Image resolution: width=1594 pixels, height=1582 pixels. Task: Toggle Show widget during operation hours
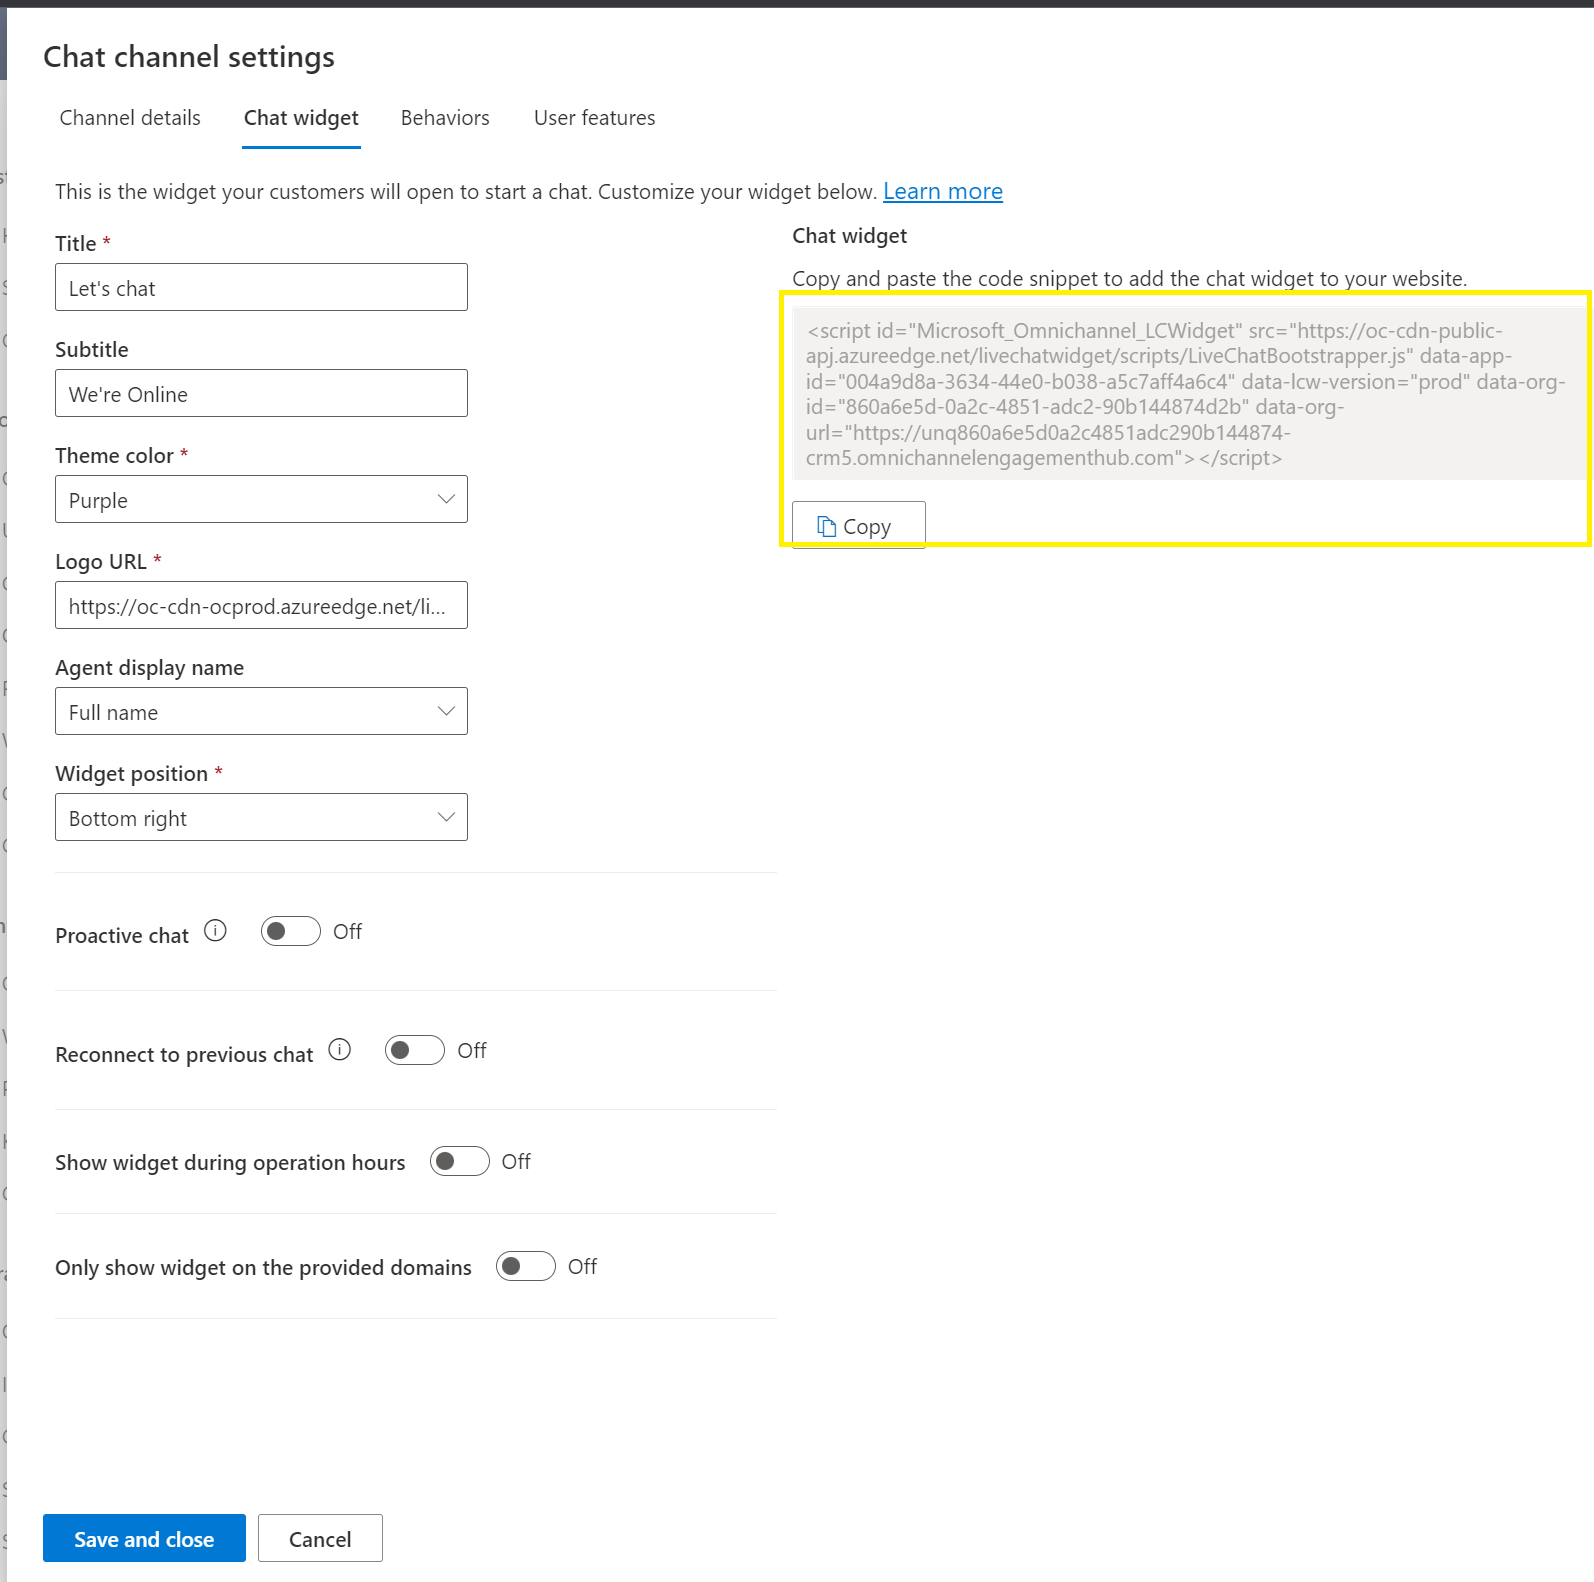pyautogui.click(x=460, y=1161)
